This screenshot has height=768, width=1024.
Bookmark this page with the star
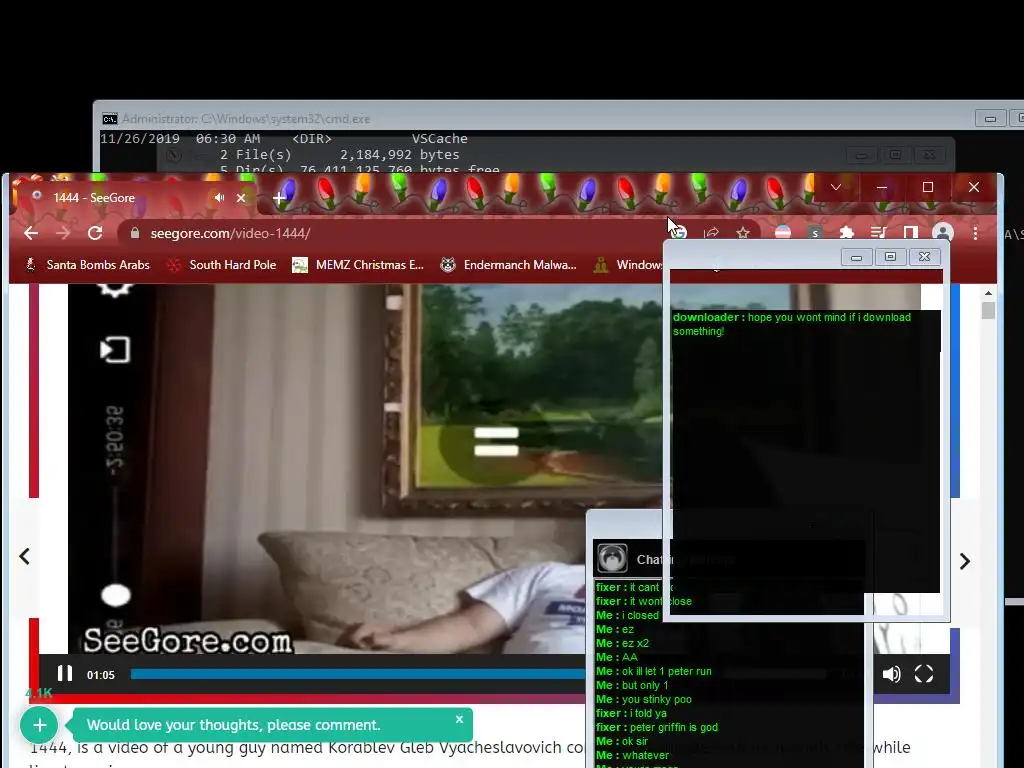[x=743, y=232]
